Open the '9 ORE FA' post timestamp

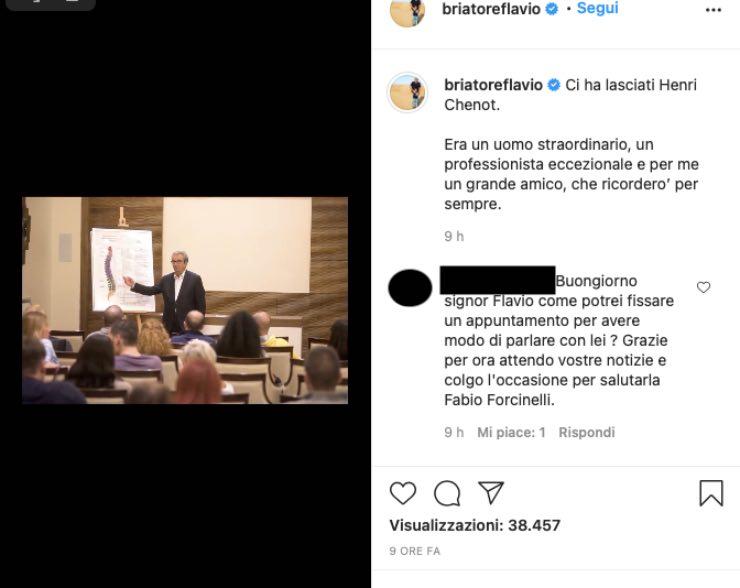click(414, 551)
